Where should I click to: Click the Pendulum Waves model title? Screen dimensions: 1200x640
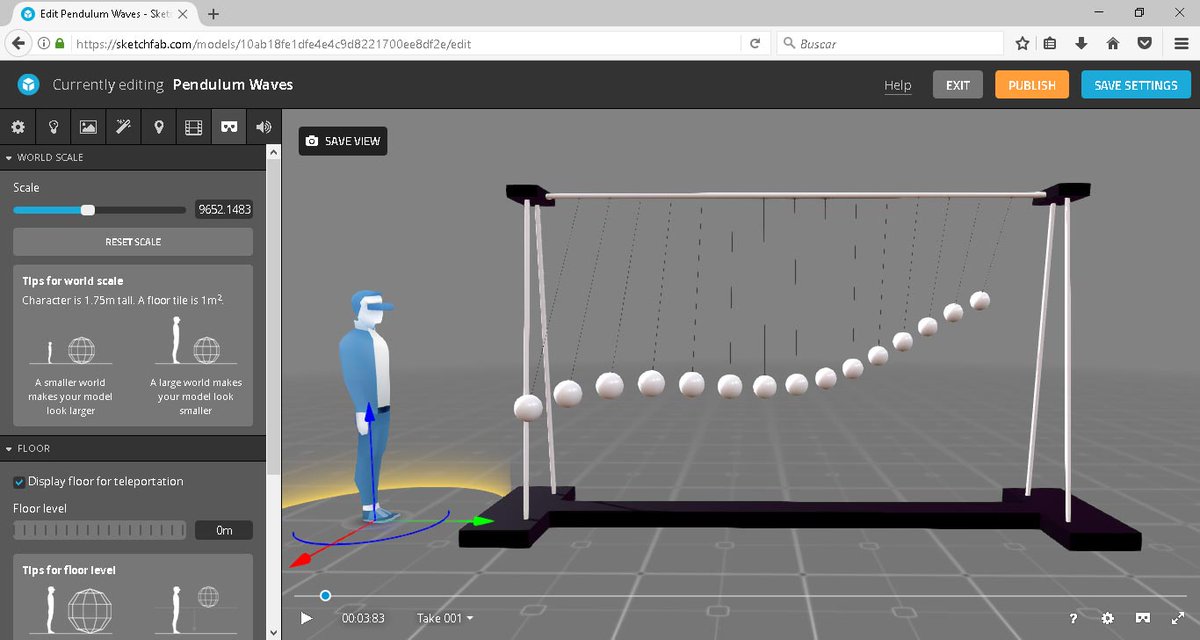coord(233,85)
